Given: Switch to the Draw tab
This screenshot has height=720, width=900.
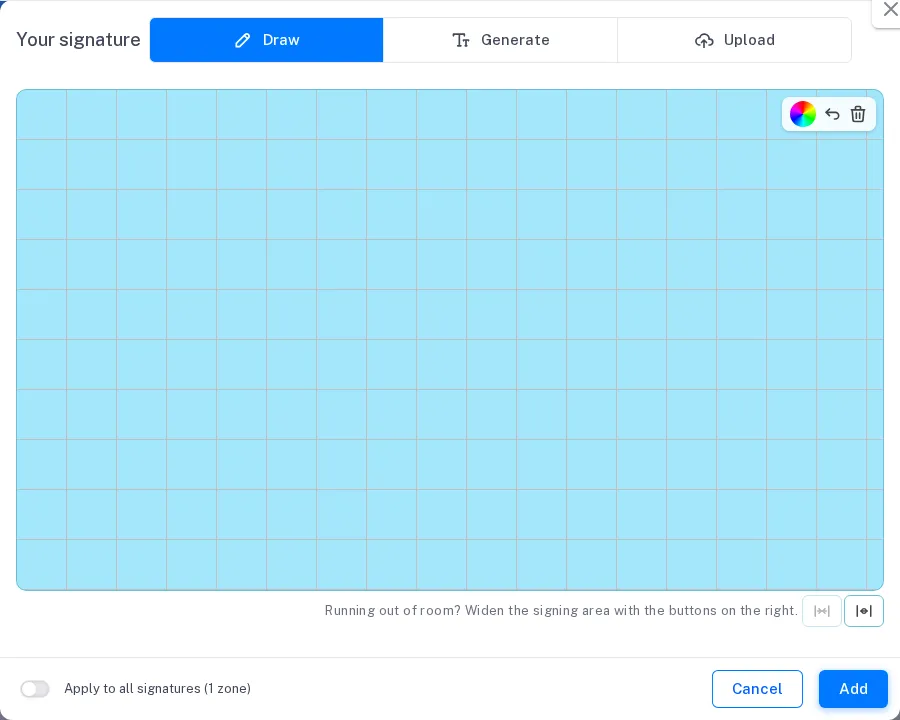Looking at the screenshot, I should pos(266,40).
